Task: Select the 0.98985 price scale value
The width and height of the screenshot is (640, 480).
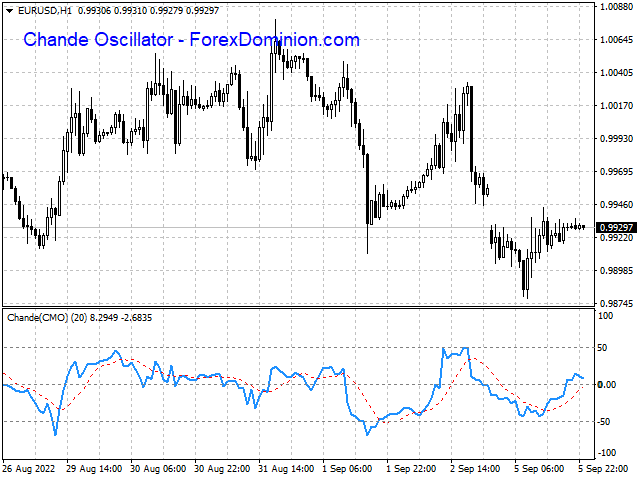Action: pyautogui.click(x=616, y=270)
